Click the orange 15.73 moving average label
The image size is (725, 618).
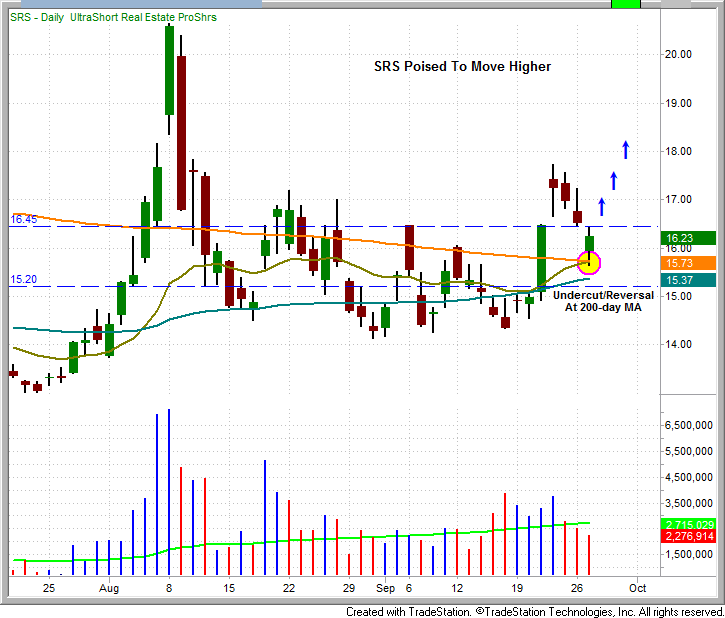pyautogui.click(x=688, y=263)
